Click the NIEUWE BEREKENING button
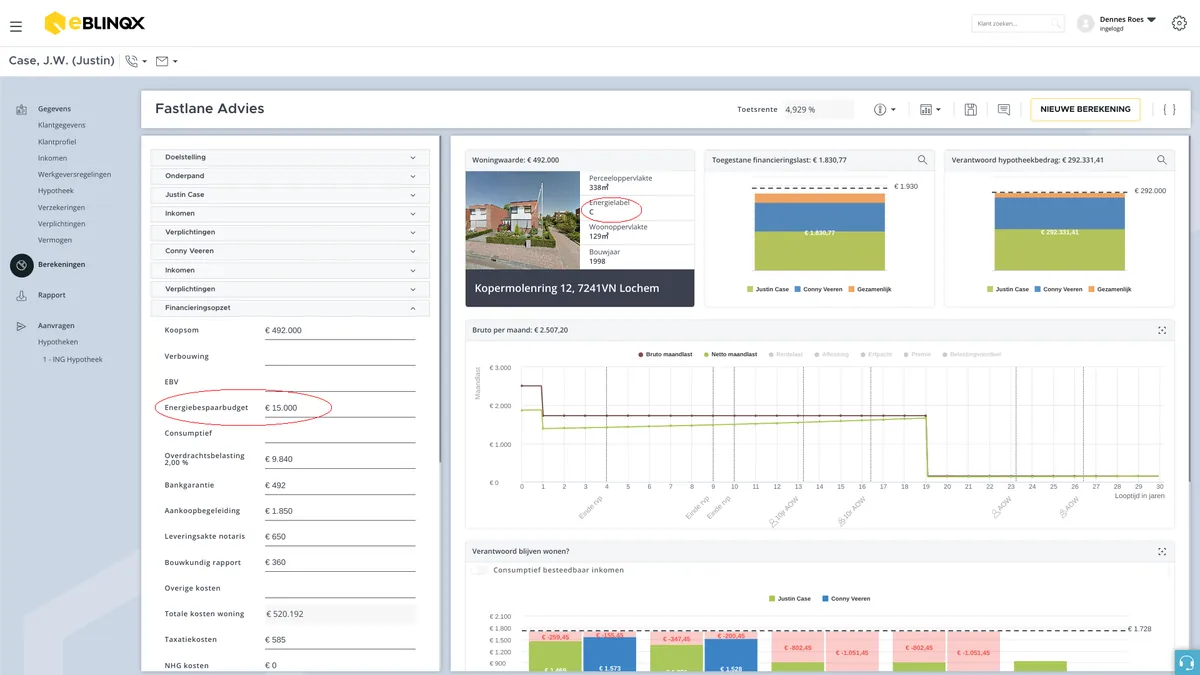The height and width of the screenshot is (675, 1200). point(1085,109)
